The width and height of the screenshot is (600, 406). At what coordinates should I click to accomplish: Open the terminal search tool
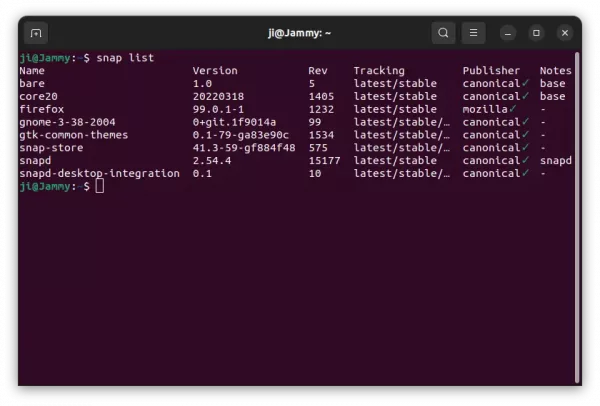443,33
